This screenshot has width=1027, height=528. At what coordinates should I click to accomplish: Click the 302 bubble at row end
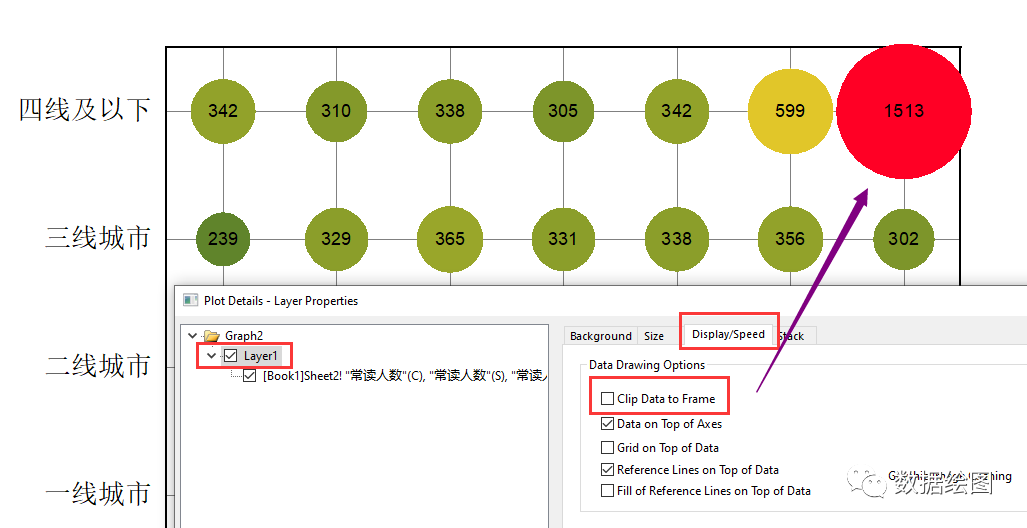click(x=903, y=239)
